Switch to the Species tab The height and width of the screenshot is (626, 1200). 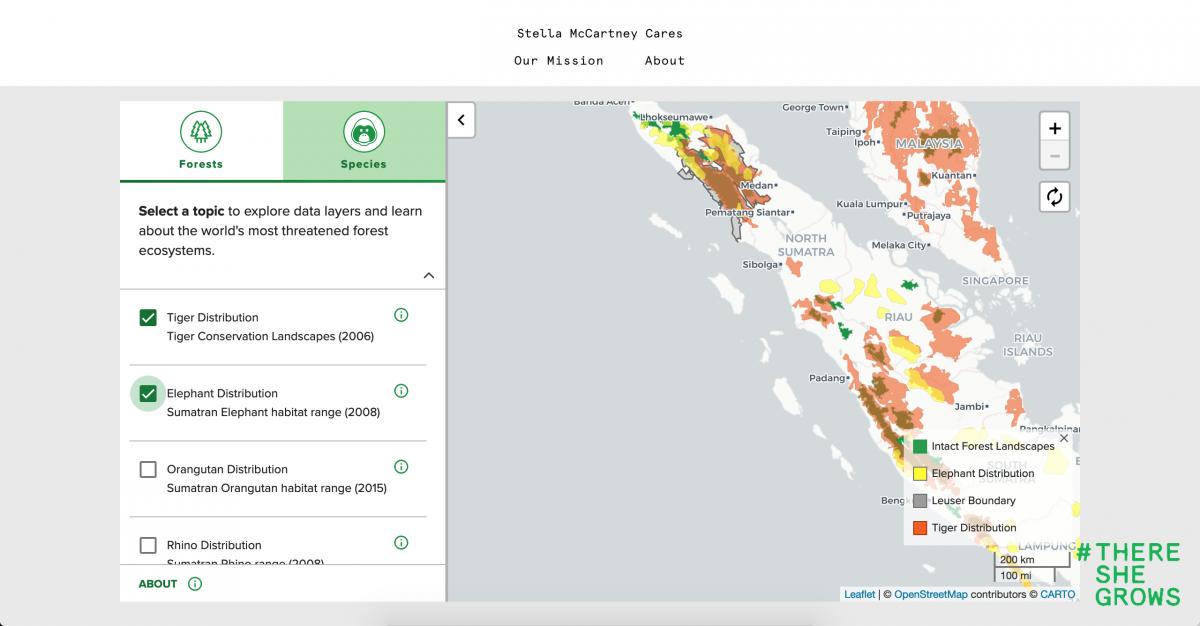click(x=364, y=140)
